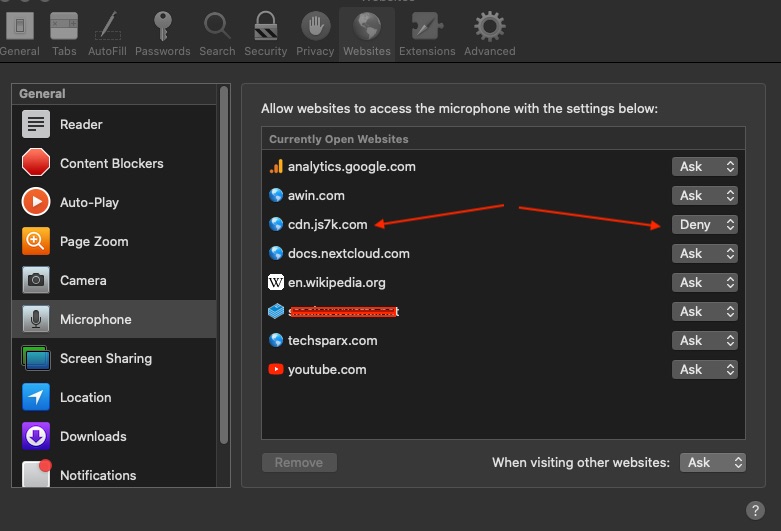Select the Screen Sharing icon
Screen dimensions: 781x531
tap(36, 358)
